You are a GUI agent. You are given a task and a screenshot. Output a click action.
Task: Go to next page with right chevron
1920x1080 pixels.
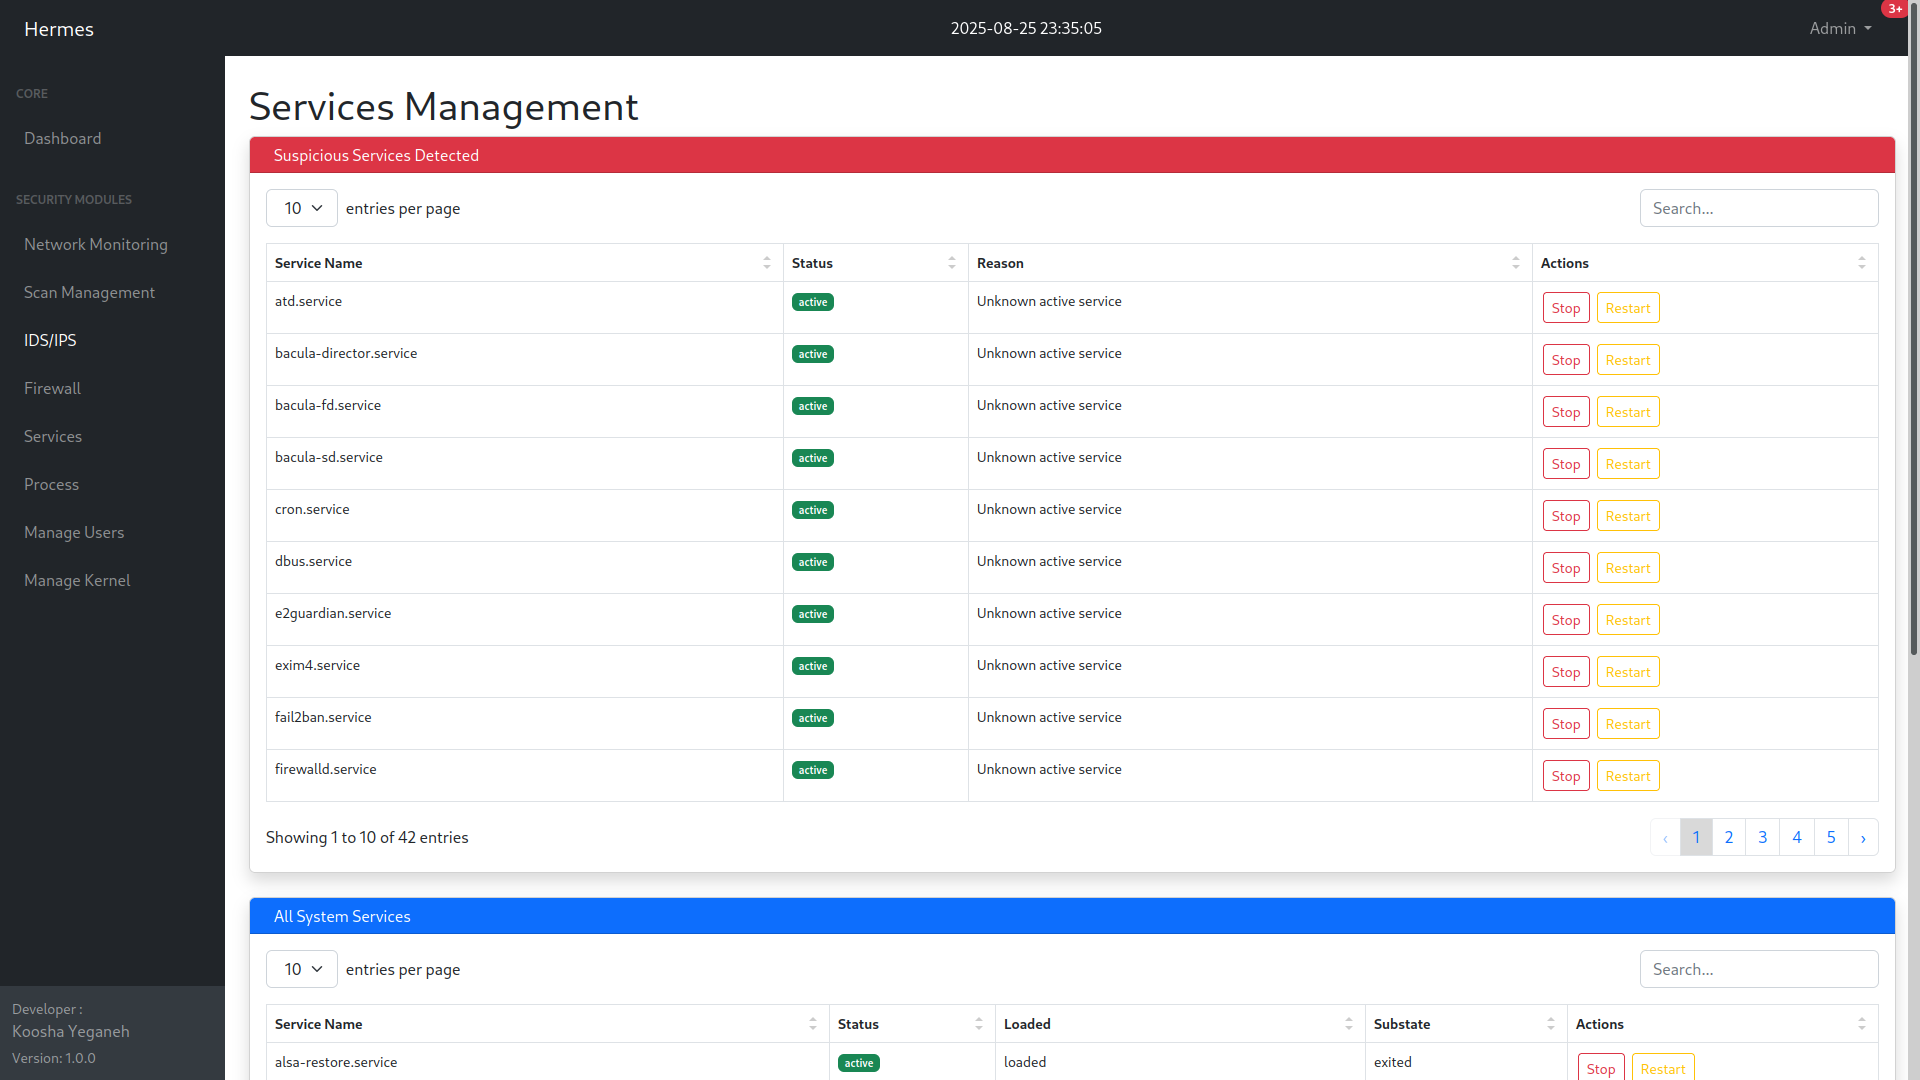(x=1864, y=837)
